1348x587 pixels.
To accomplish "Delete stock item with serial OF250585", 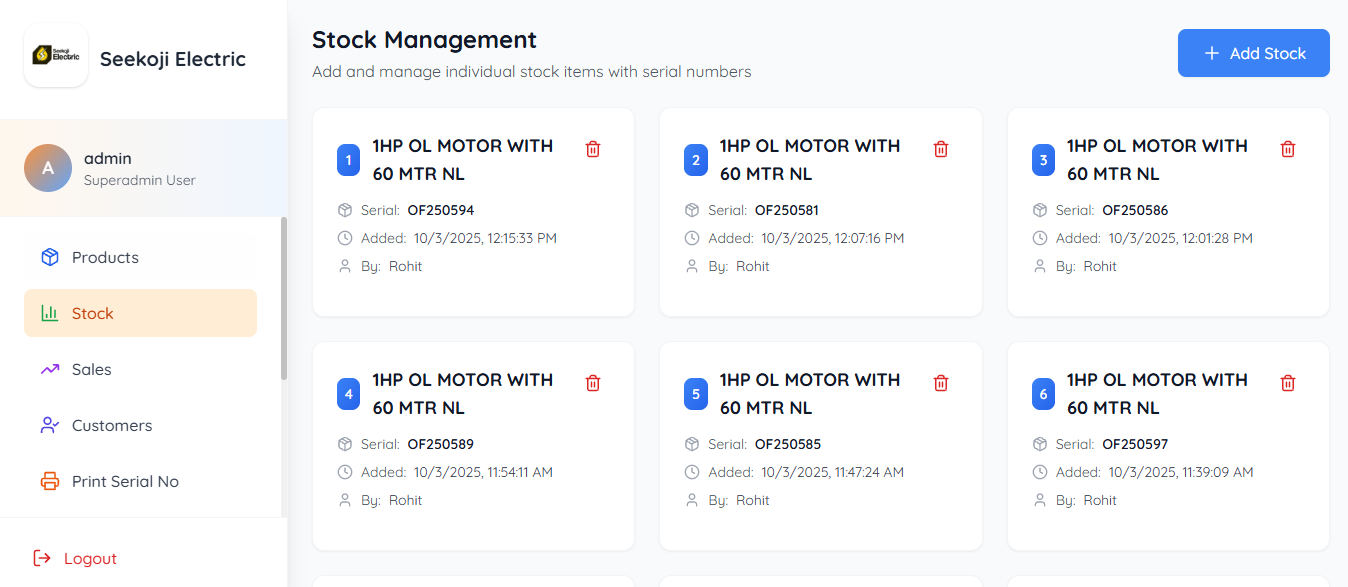I will [x=941, y=383].
